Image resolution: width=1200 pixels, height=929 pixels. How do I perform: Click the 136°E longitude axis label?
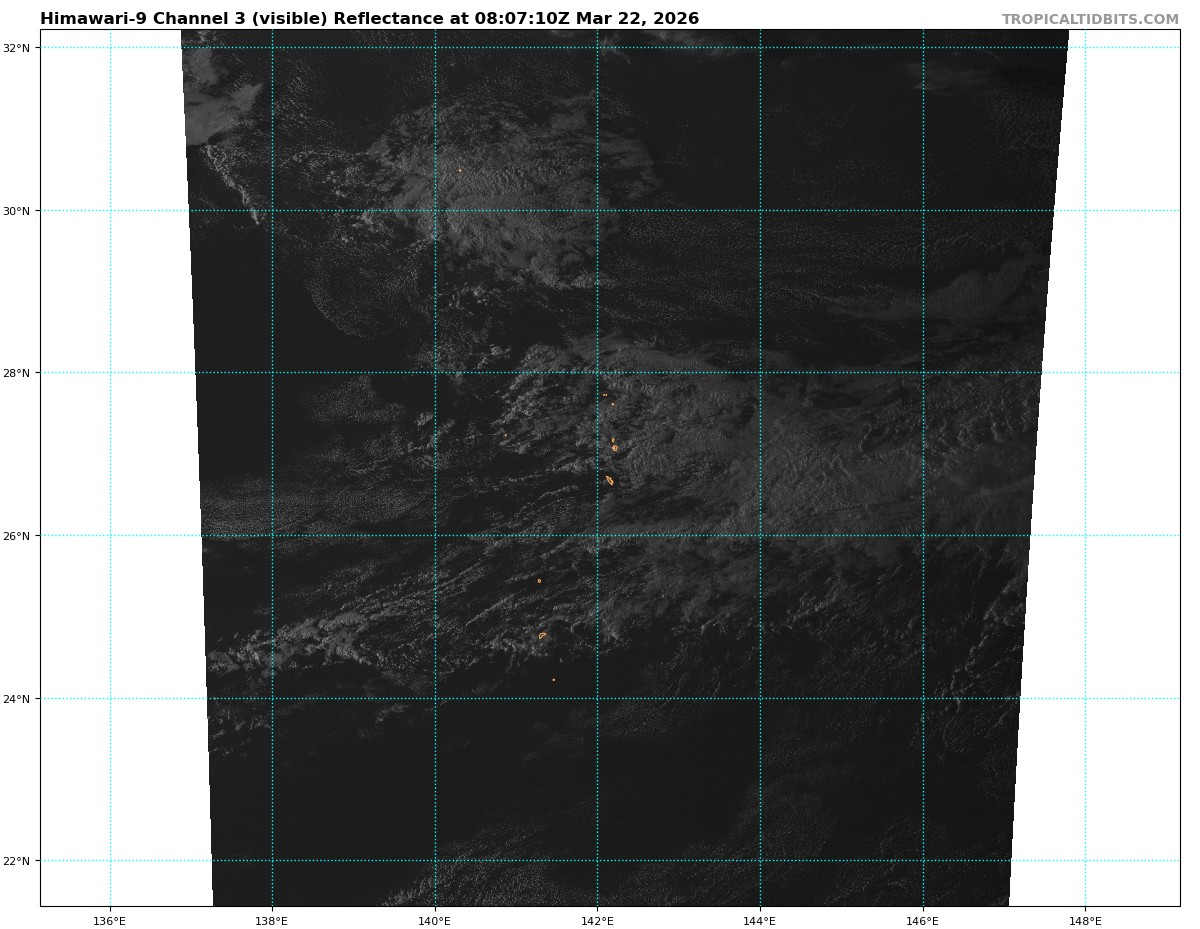(110, 920)
